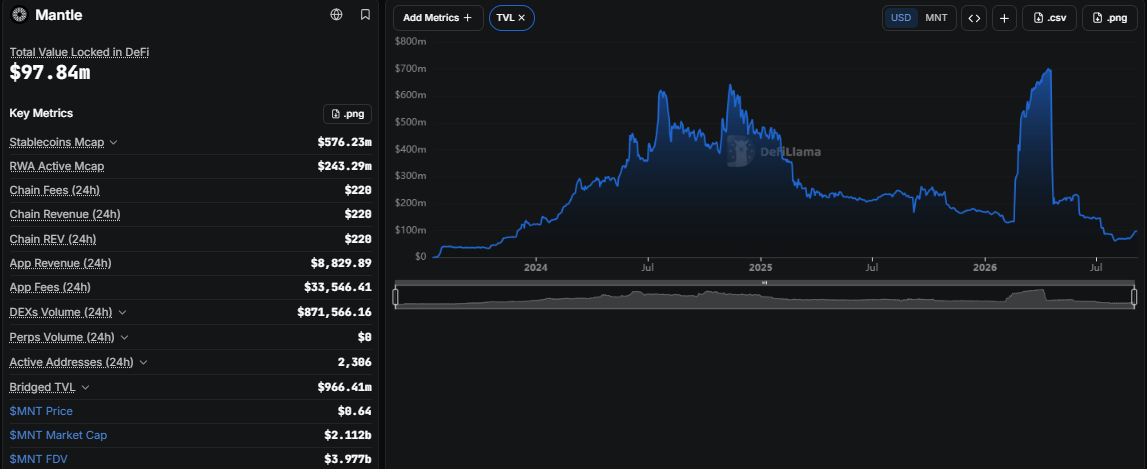This screenshot has width=1147, height=469.
Task: Click the App Fees (24h) label
Action: [50, 288]
